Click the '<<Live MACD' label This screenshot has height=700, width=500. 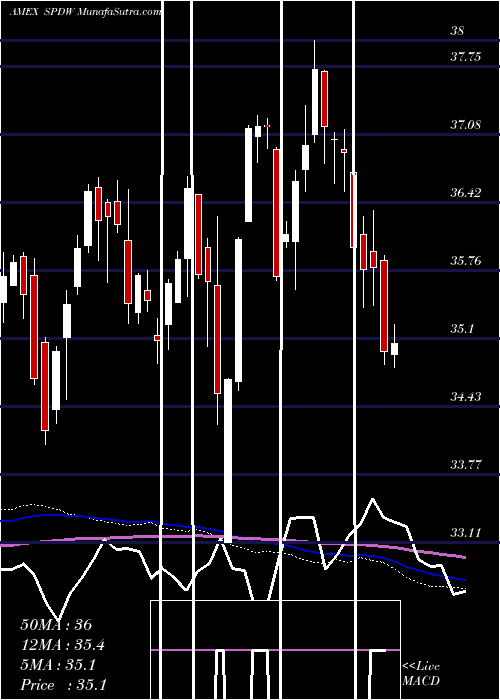[x=421, y=674]
